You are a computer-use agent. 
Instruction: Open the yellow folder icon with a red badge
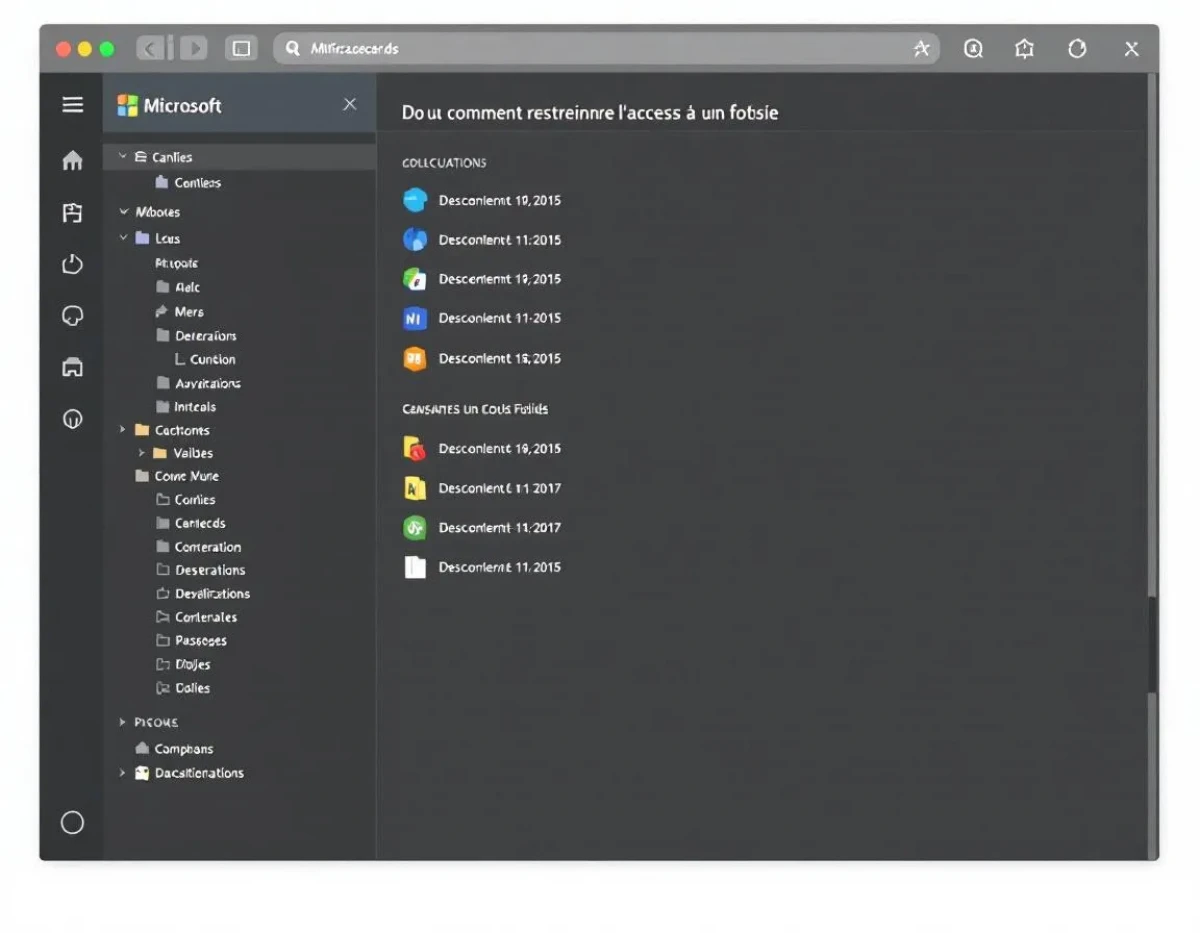[415, 449]
